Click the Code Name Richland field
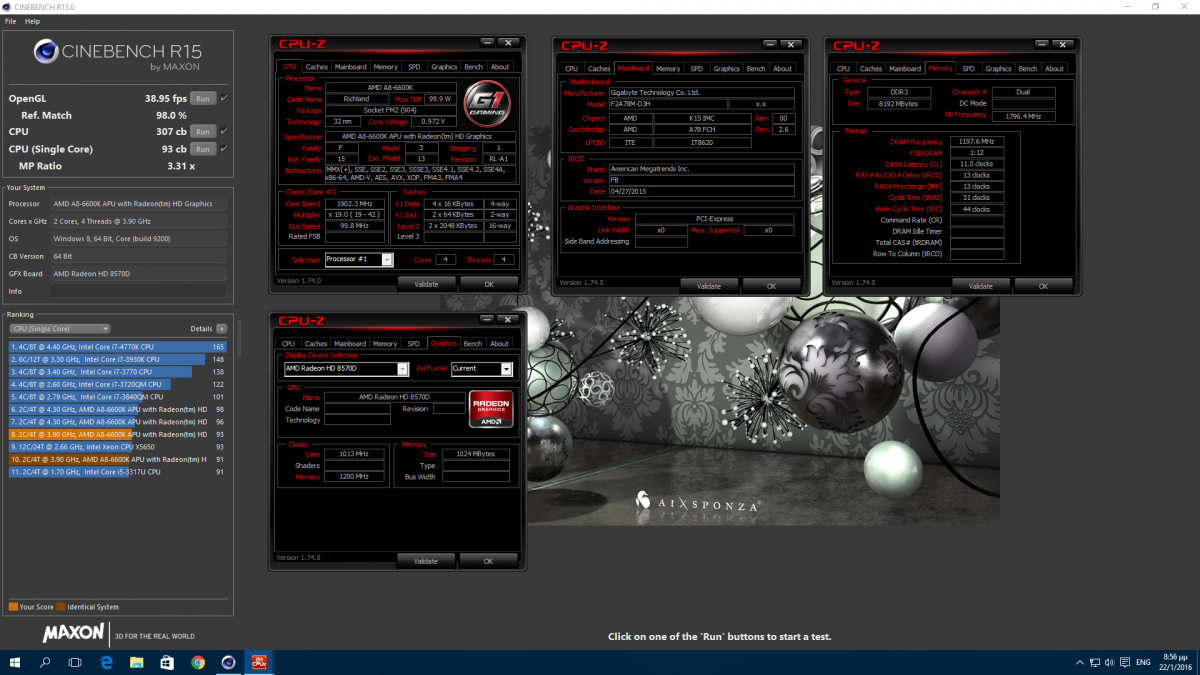 coord(355,99)
